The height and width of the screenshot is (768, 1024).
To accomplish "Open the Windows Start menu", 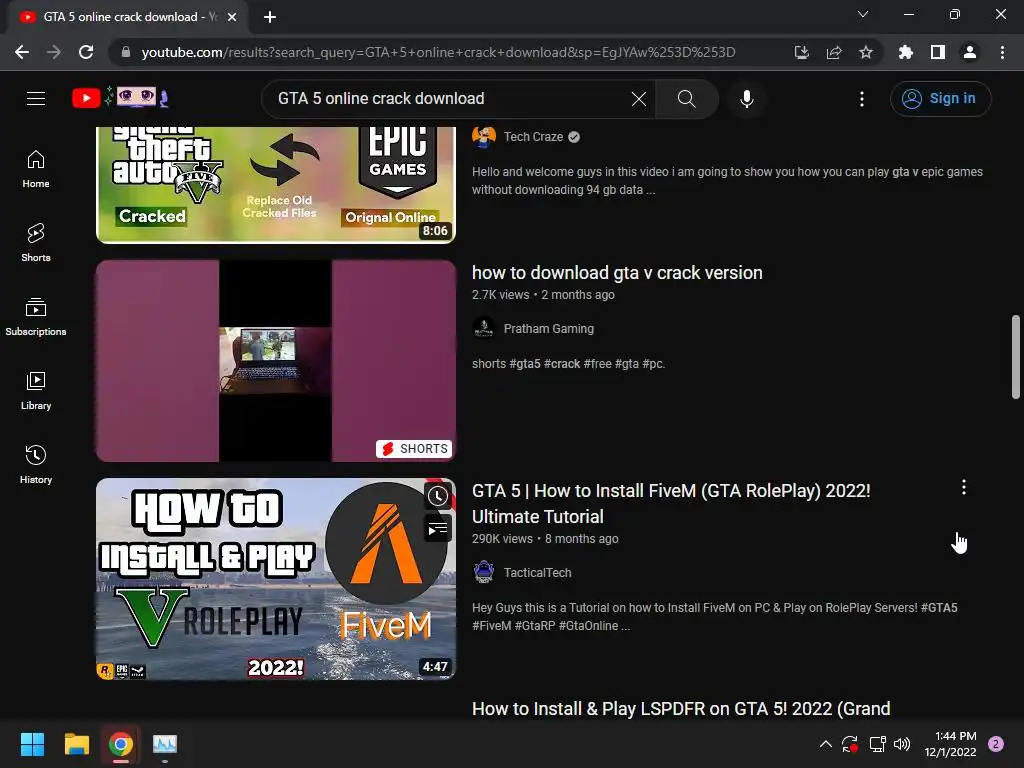I will coord(32,744).
